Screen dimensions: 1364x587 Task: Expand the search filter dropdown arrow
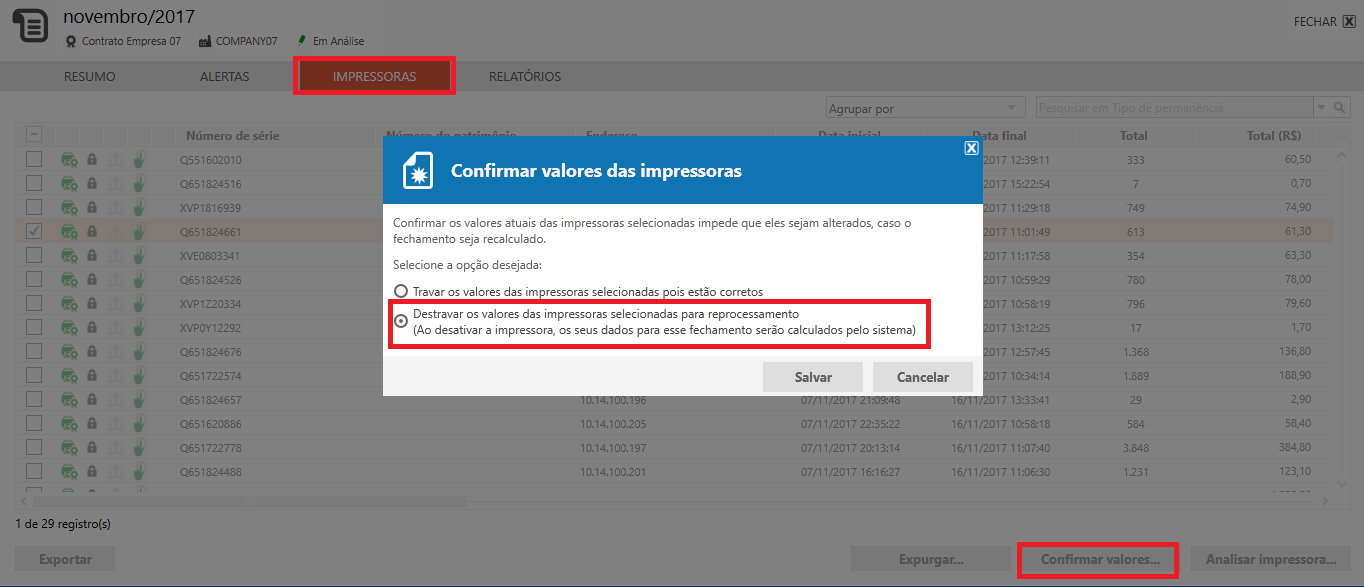pos(1320,108)
